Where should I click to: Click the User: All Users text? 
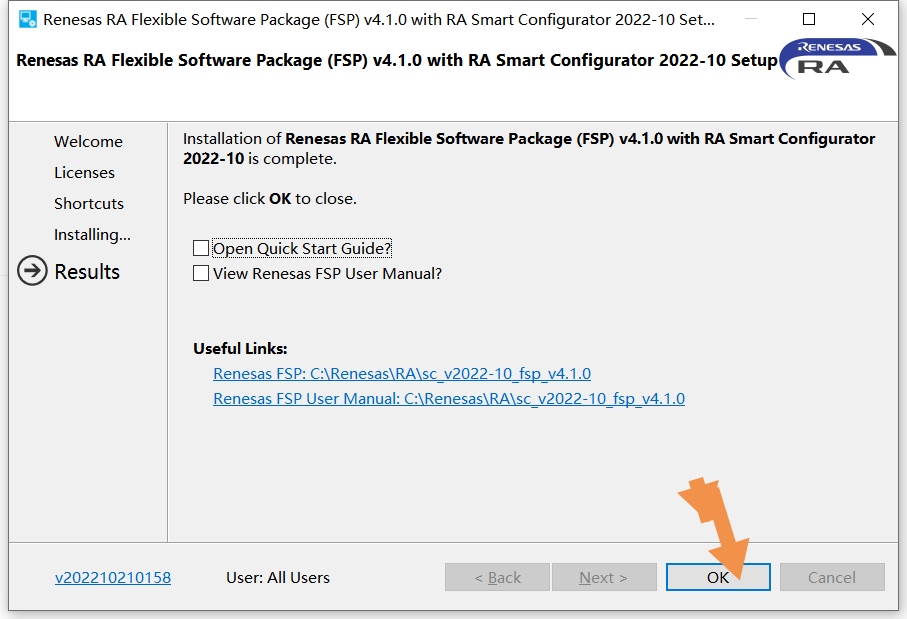tap(278, 577)
